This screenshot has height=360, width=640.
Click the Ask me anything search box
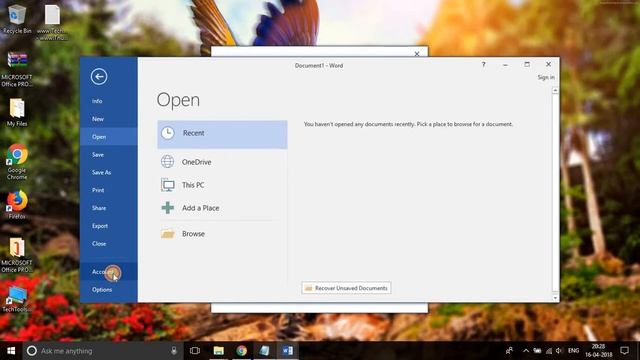click(x=102, y=351)
